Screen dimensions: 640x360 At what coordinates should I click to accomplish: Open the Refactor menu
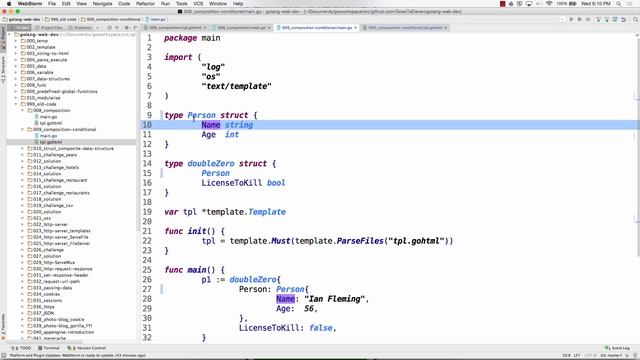145,4
